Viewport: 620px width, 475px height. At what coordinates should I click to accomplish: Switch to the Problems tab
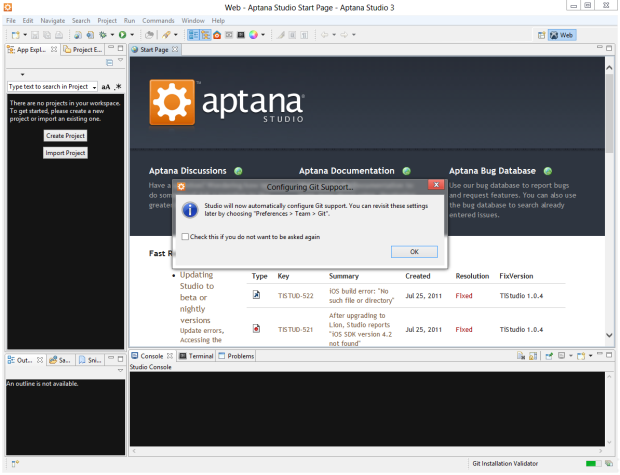236,356
